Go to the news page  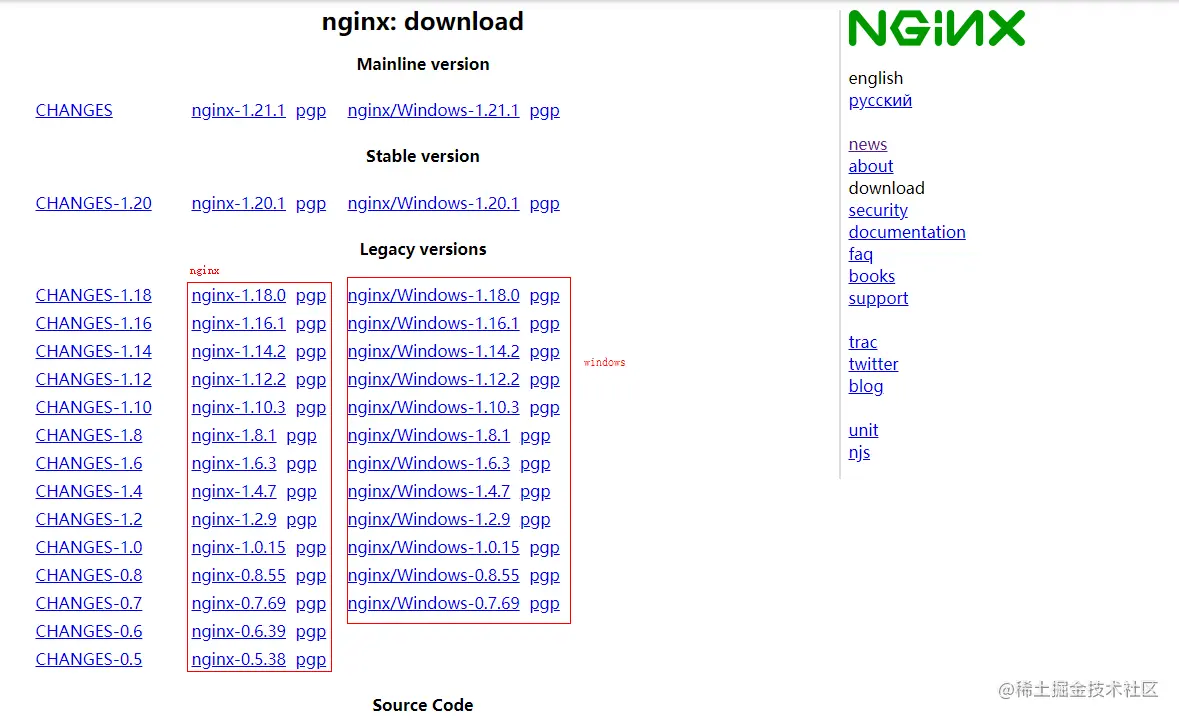[x=868, y=144]
